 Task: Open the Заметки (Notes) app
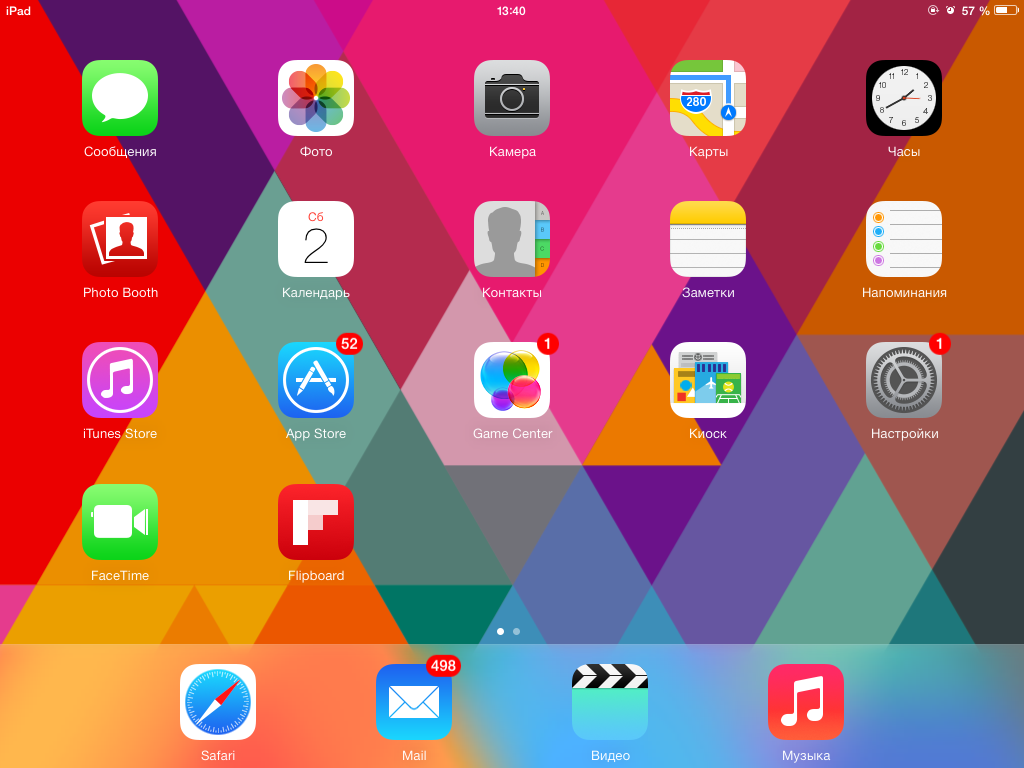coord(708,239)
